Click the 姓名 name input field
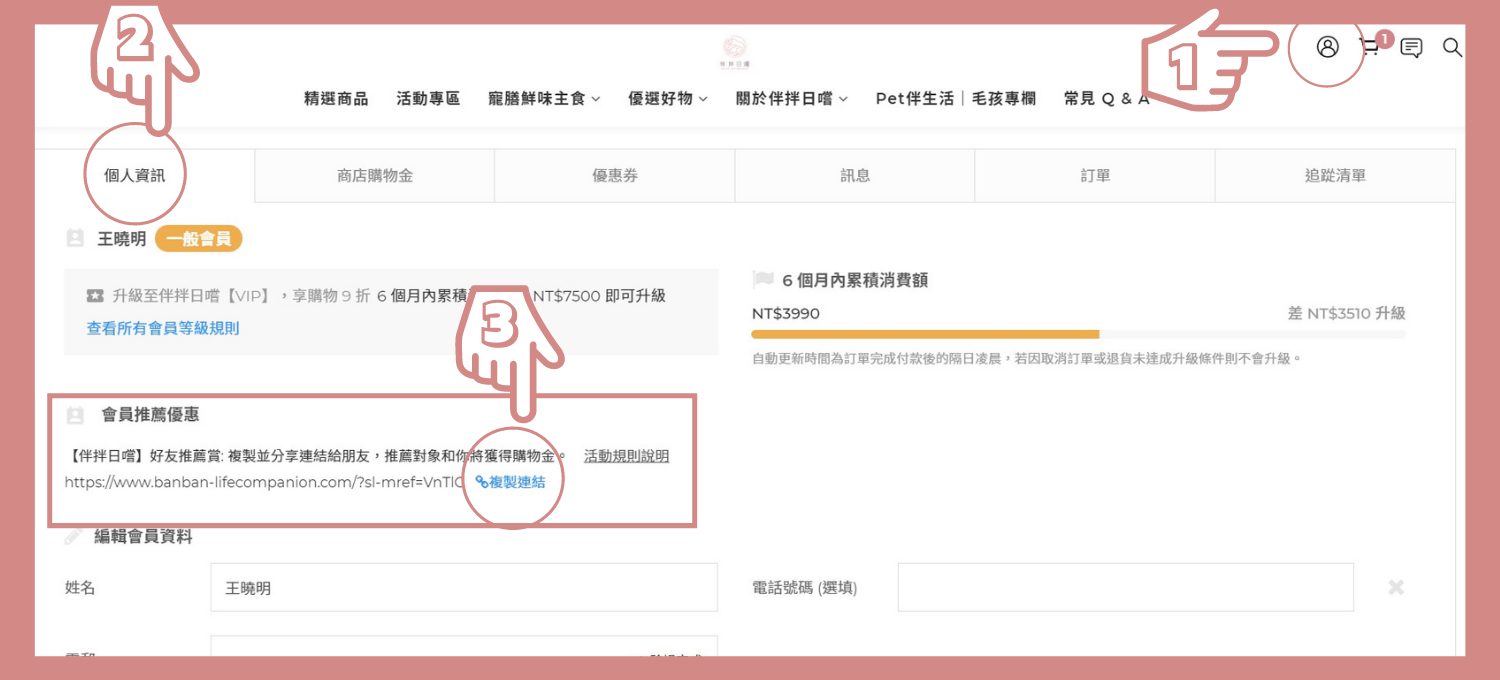Screen dimensions: 1500x680 [x=464, y=588]
